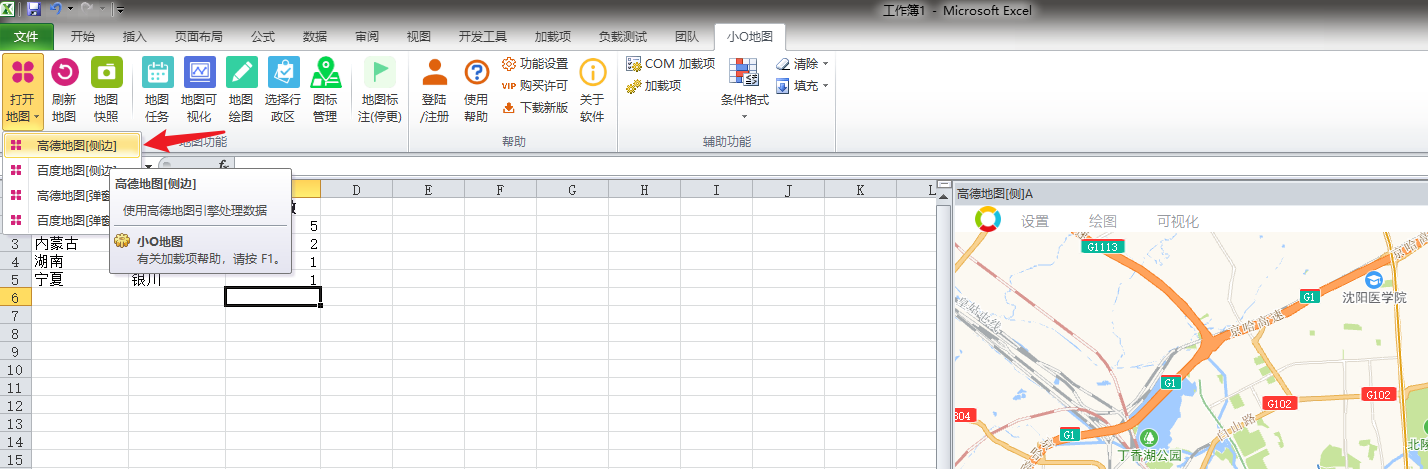Click the Save icon in quick access toolbar
This screenshot has height=469, width=1428.
tap(34, 10)
